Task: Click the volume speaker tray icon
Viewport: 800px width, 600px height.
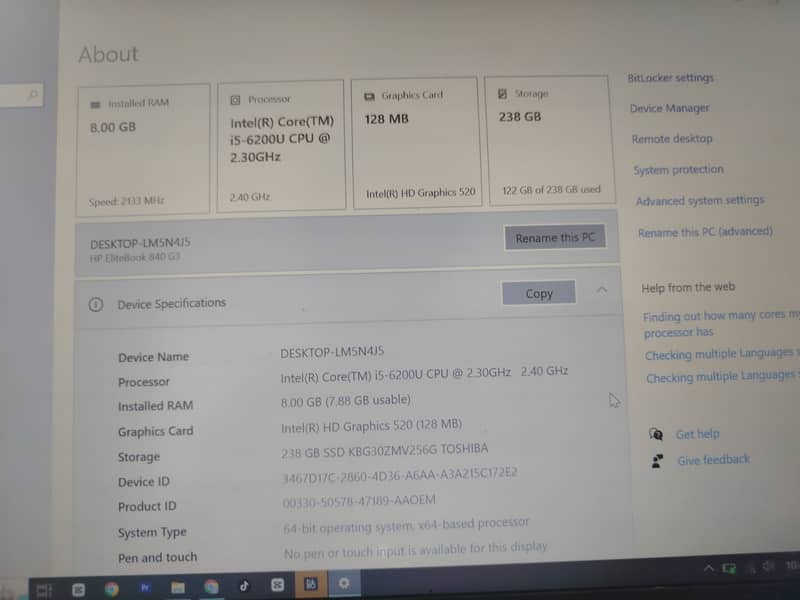Action: pos(768,566)
